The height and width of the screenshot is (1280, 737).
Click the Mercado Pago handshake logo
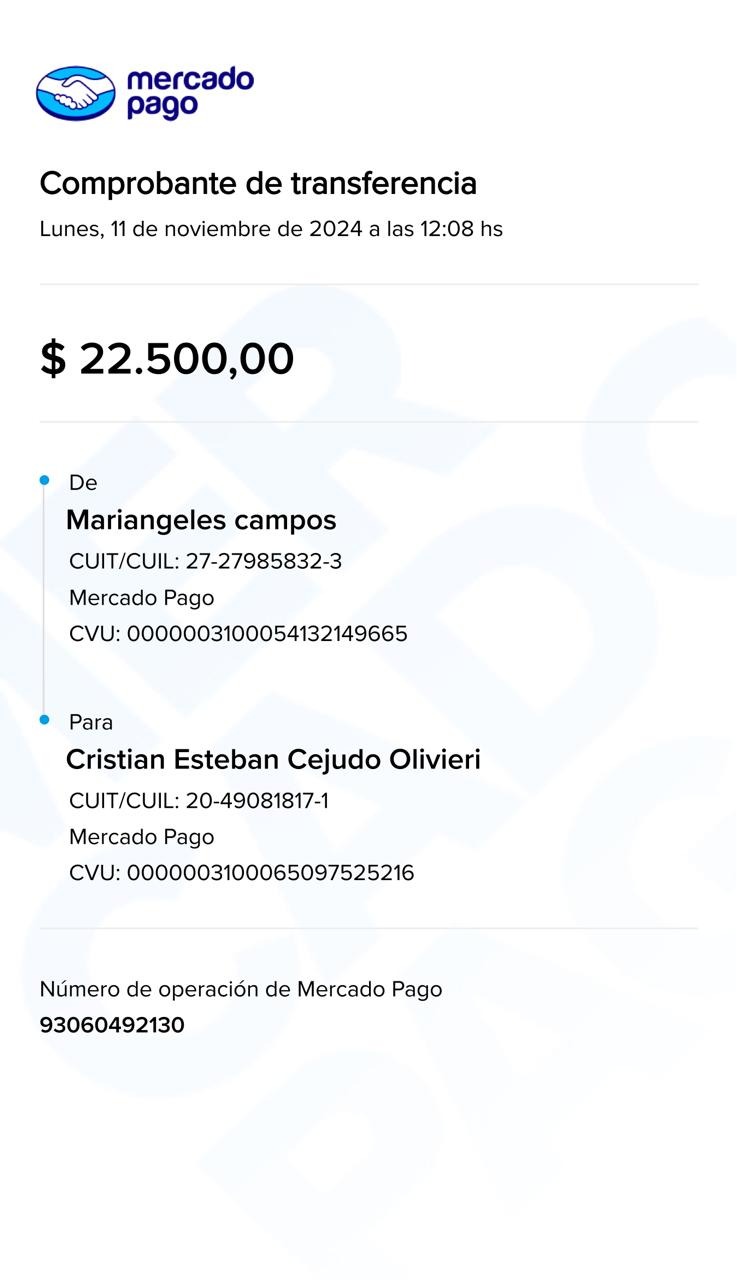pyautogui.click(x=76, y=93)
